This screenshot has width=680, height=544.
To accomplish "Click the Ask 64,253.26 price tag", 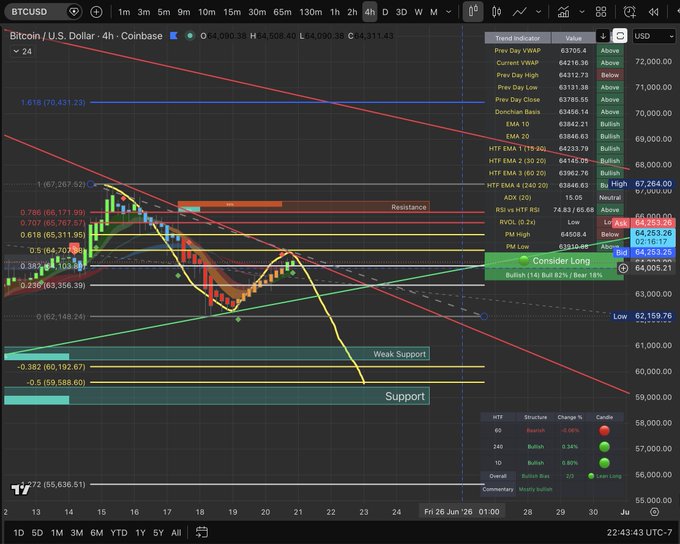I will pos(644,223).
